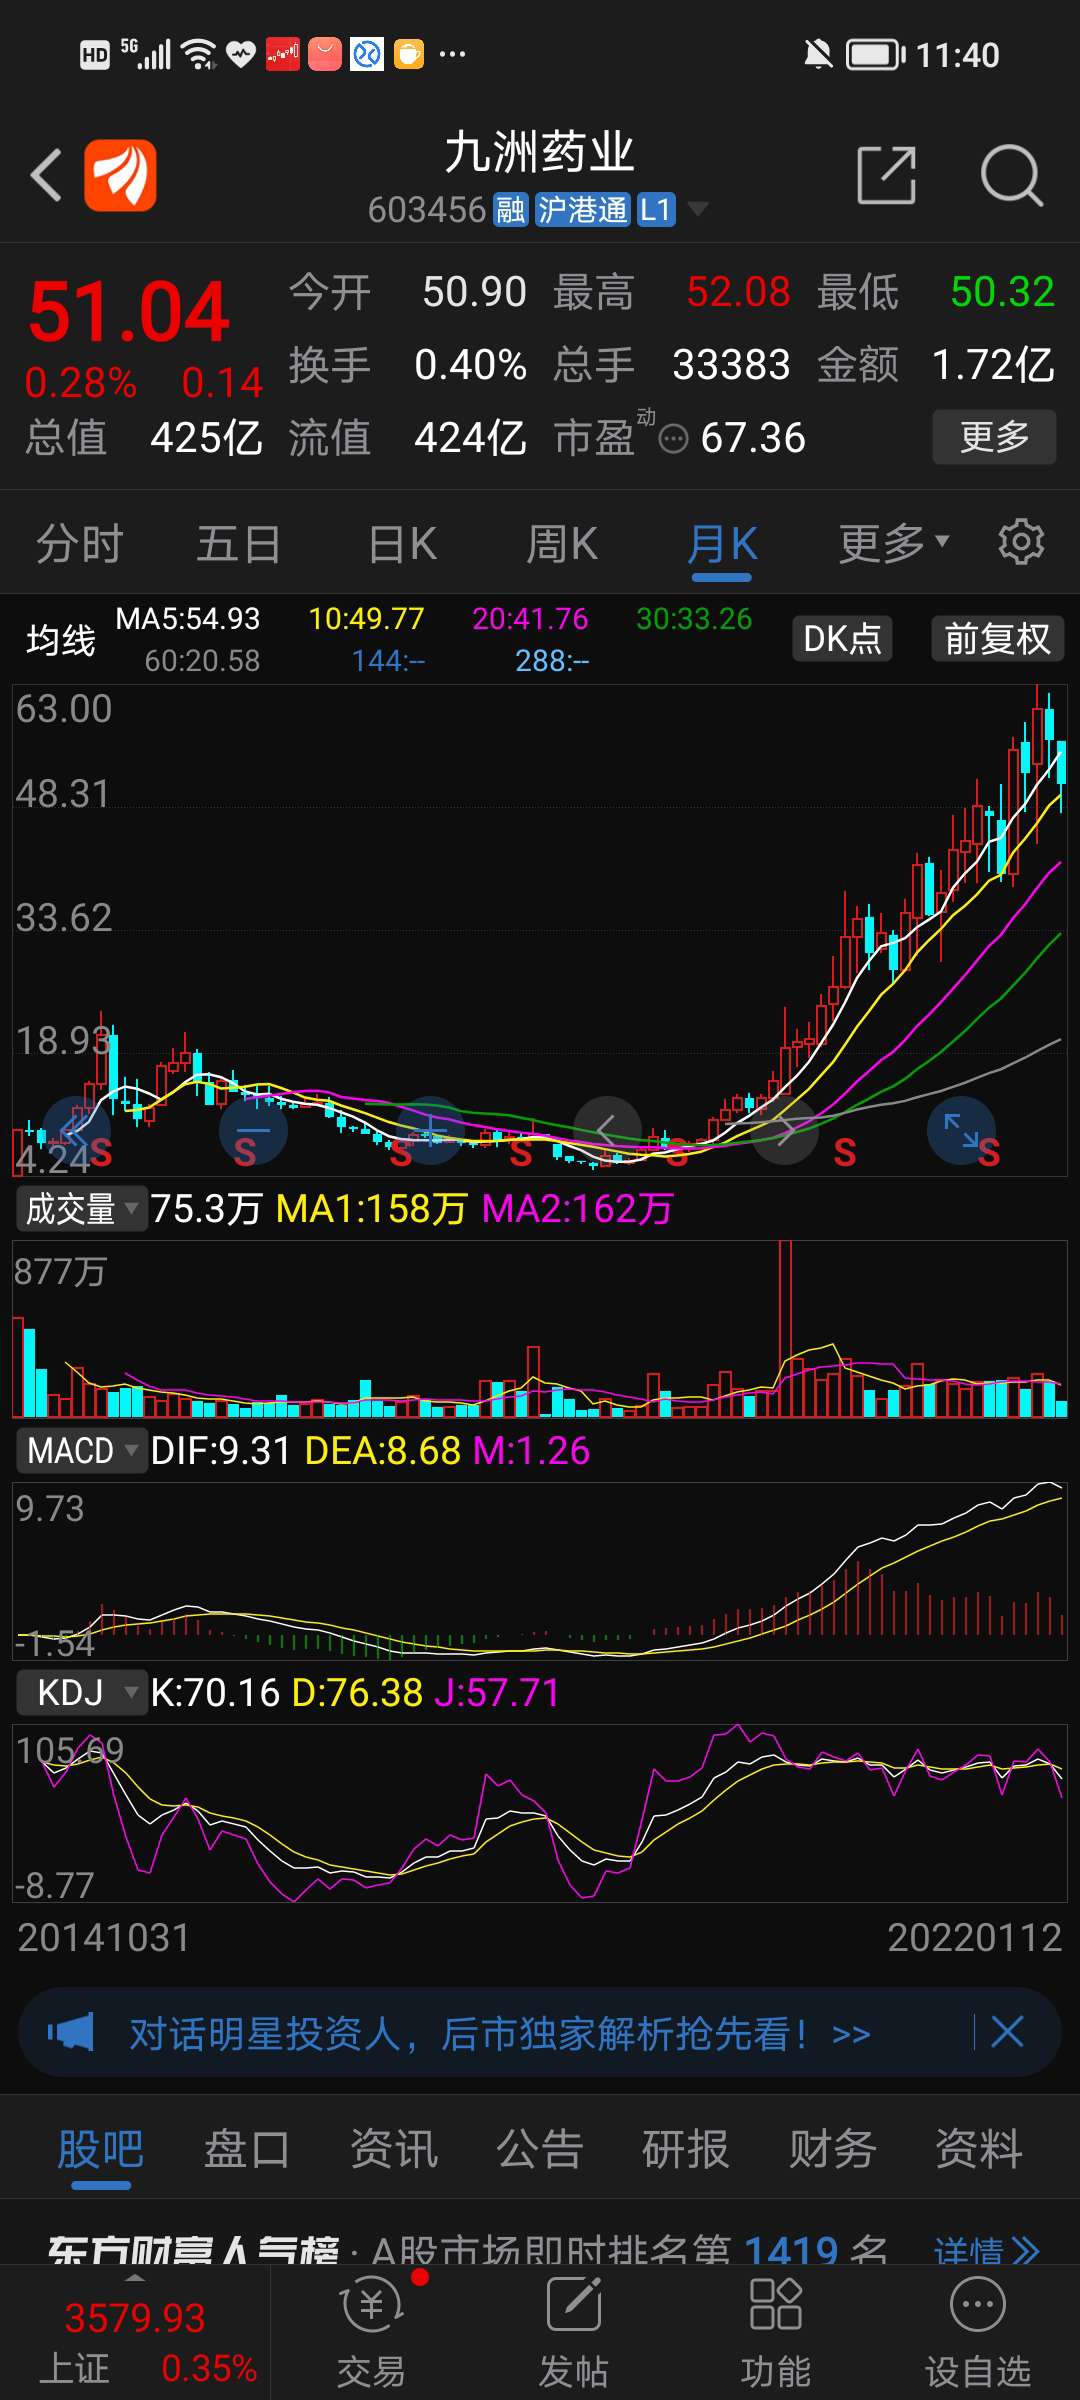
Task: Tap the 融 margin trading badge
Action: tap(511, 210)
